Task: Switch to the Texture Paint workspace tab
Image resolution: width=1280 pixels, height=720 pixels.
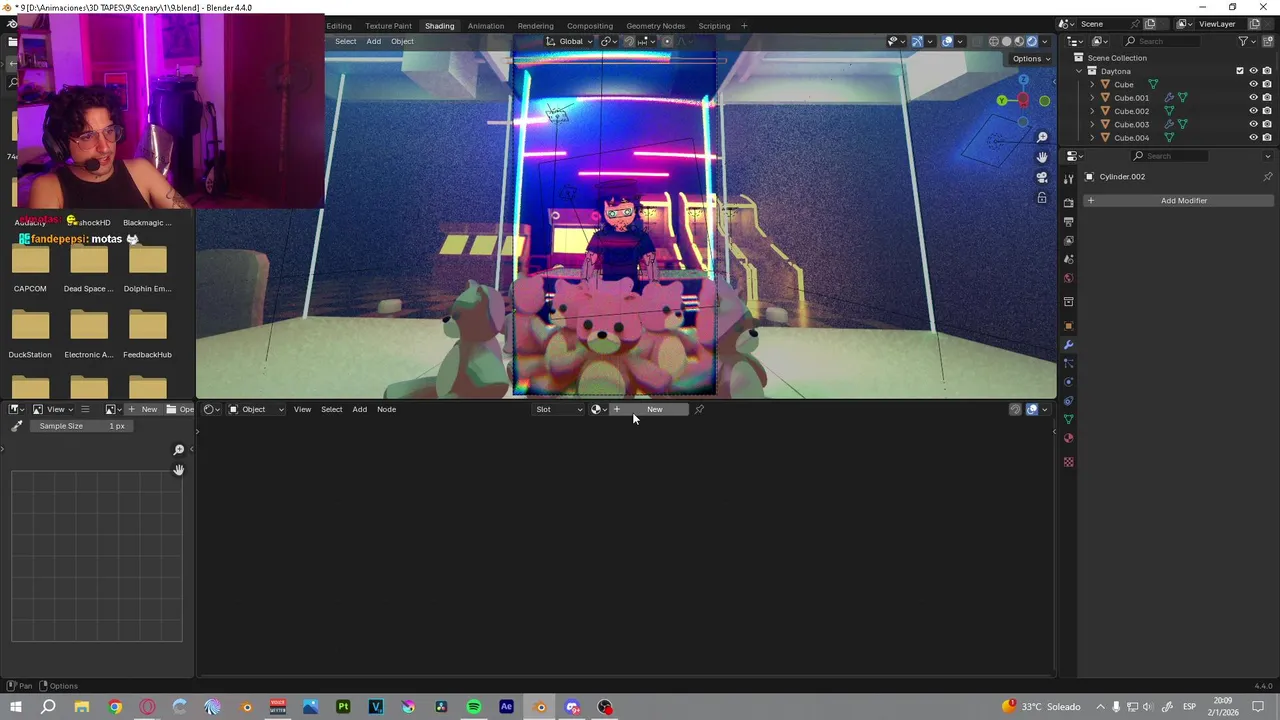Action: 388,26
